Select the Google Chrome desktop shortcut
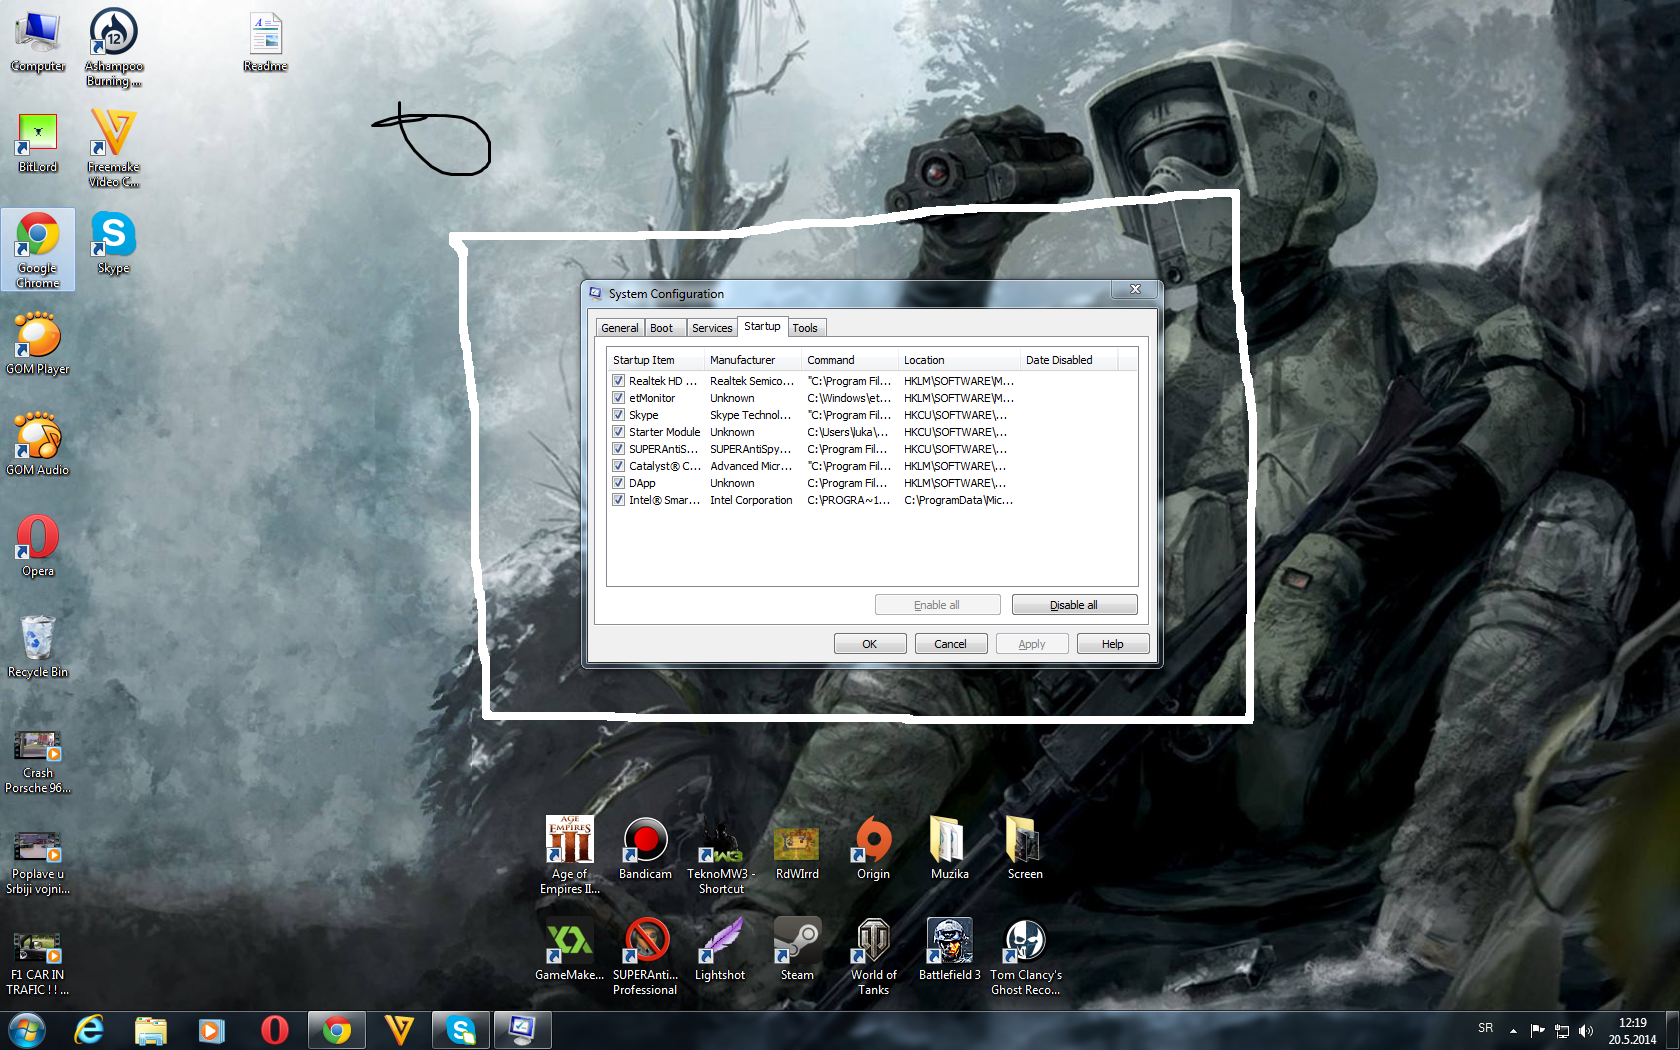1680x1050 pixels. click(x=38, y=250)
